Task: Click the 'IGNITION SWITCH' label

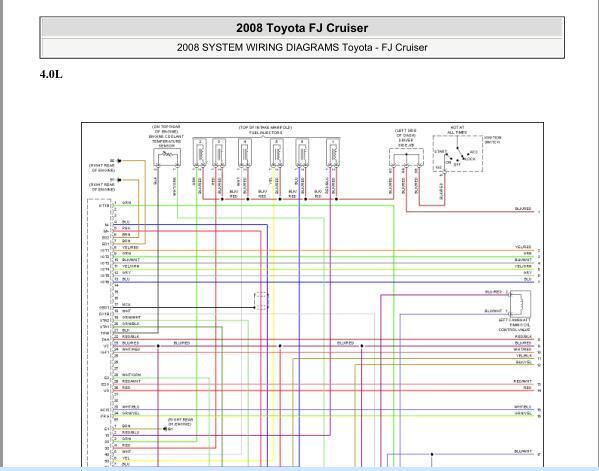Action: pyautogui.click(x=493, y=140)
